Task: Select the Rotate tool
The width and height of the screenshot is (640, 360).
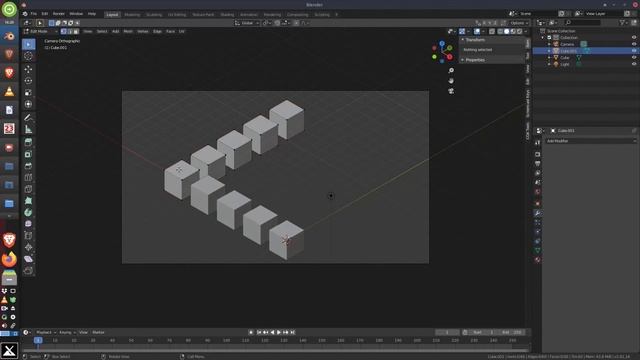Action: coord(28,81)
